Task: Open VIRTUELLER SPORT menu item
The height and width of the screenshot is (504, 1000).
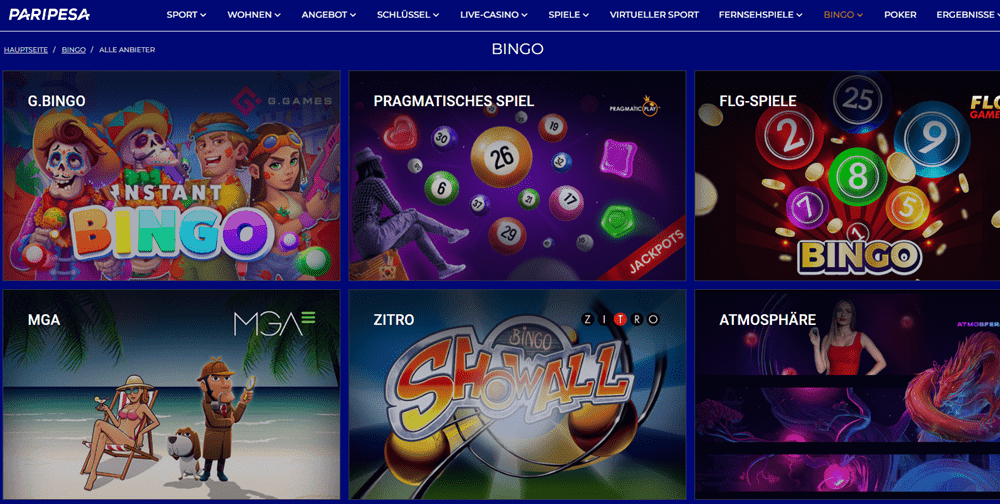Action: (x=654, y=14)
